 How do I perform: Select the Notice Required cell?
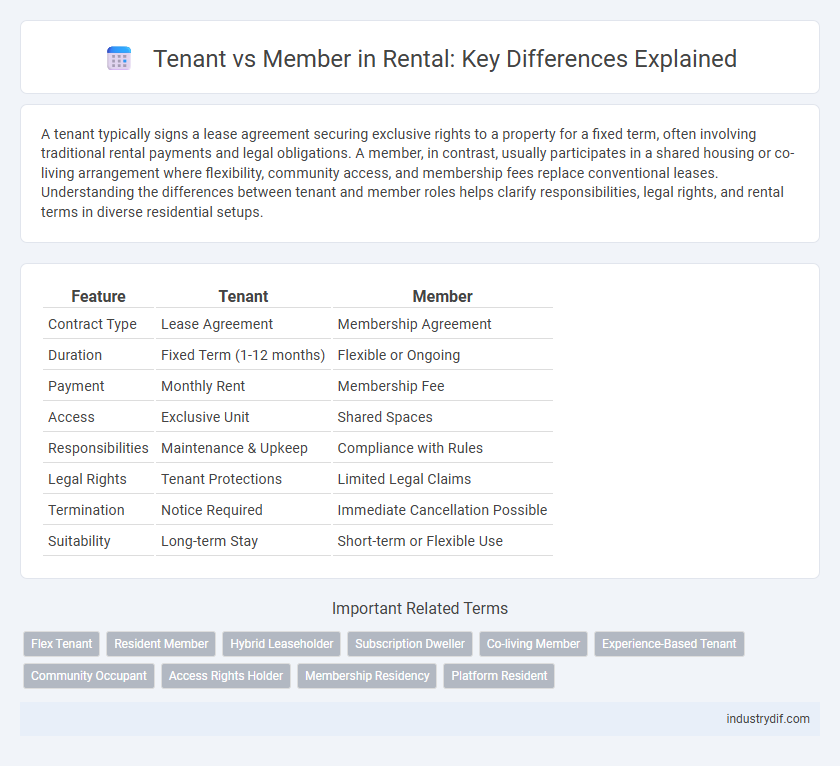pyautogui.click(x=212, y=510)
